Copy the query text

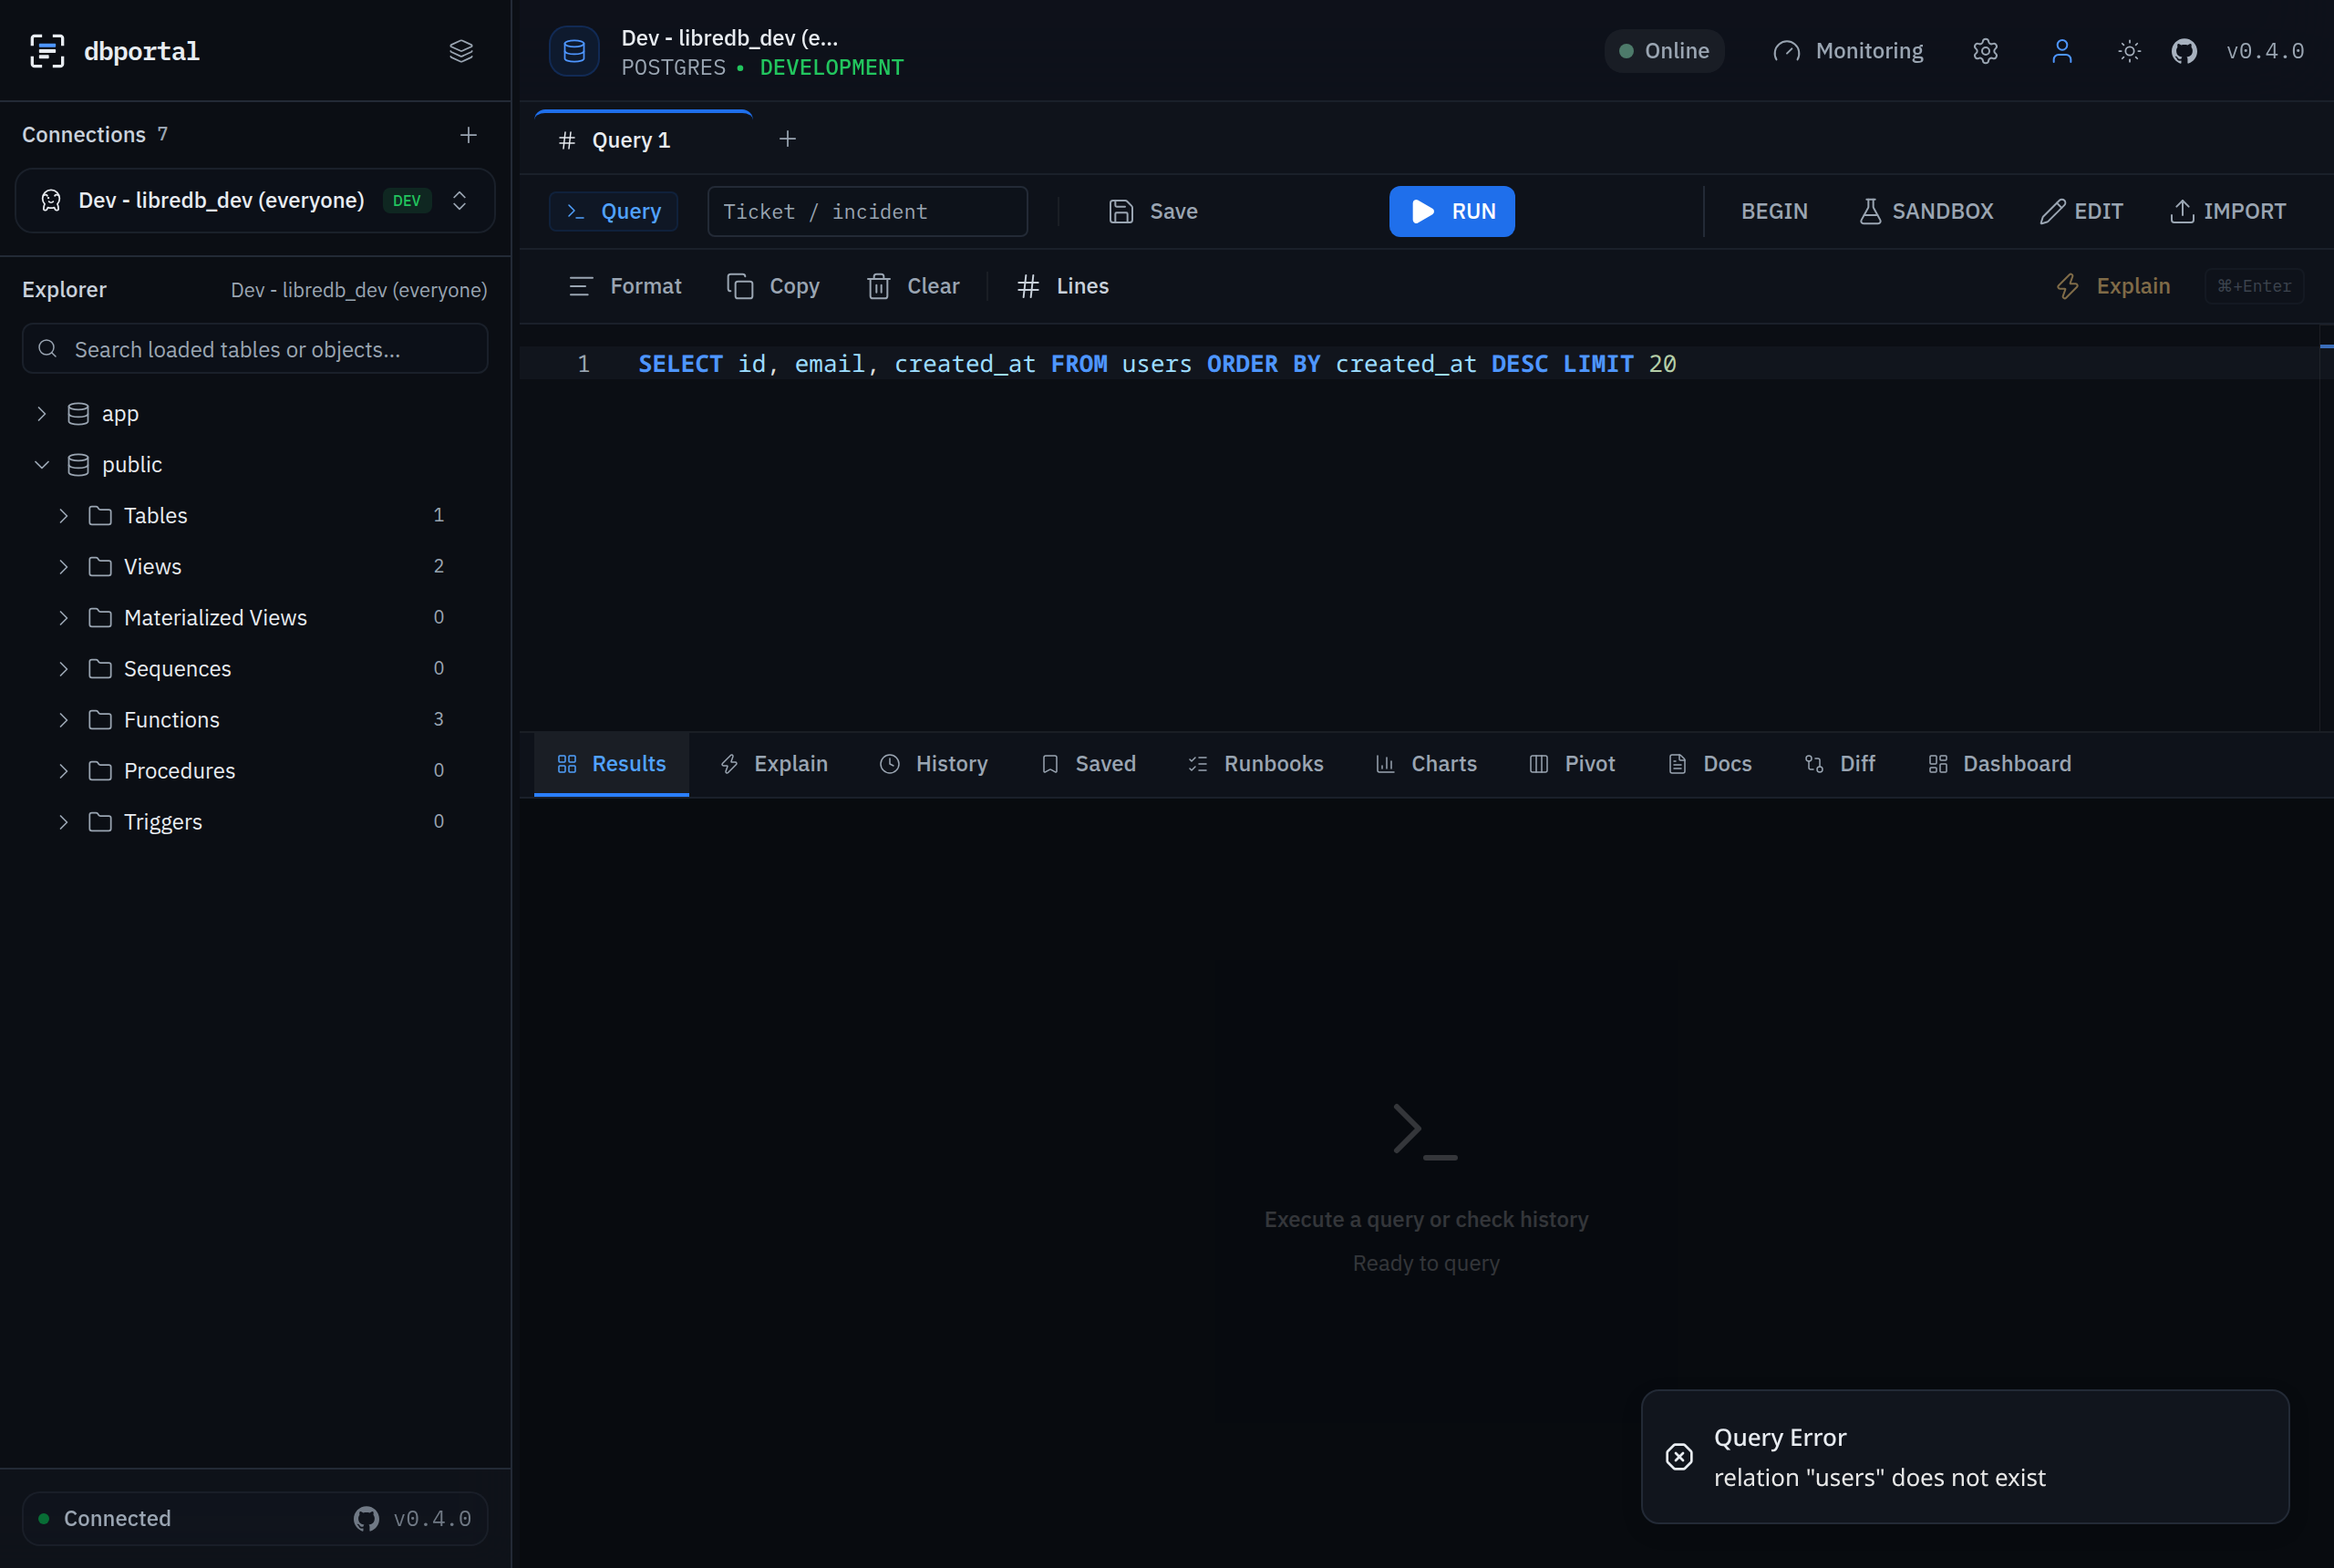[x=774, y=286]
